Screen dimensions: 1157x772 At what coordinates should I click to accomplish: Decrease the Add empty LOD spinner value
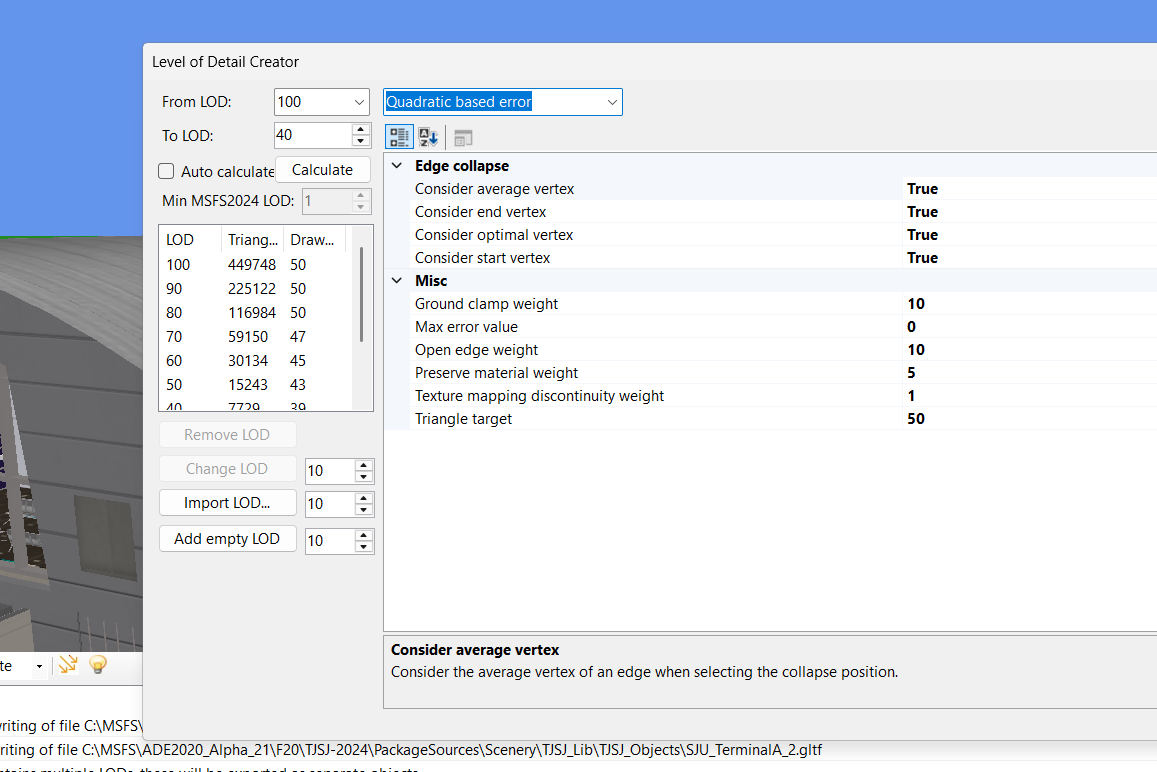tap(364, 547)
